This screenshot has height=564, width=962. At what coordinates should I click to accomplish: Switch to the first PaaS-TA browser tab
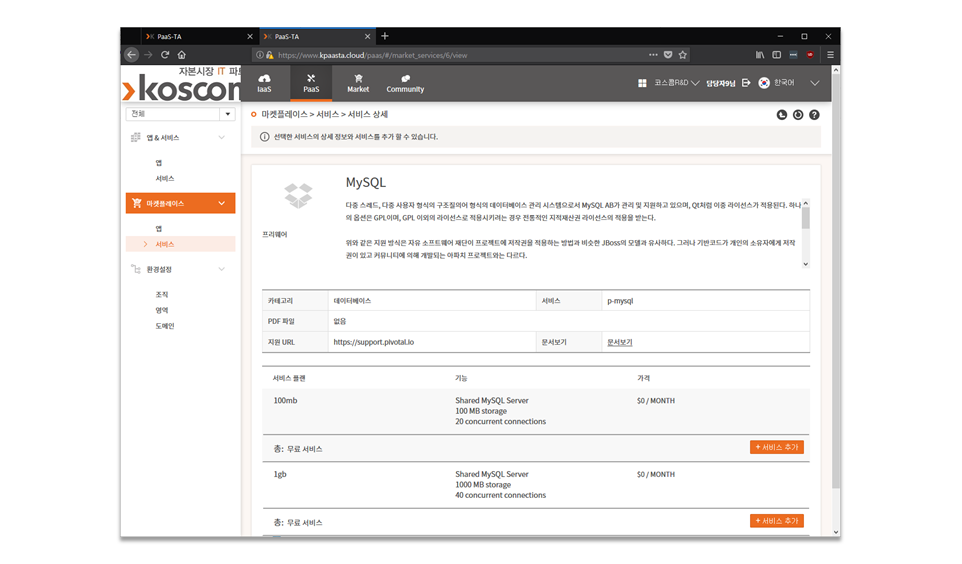coord(196,36)
